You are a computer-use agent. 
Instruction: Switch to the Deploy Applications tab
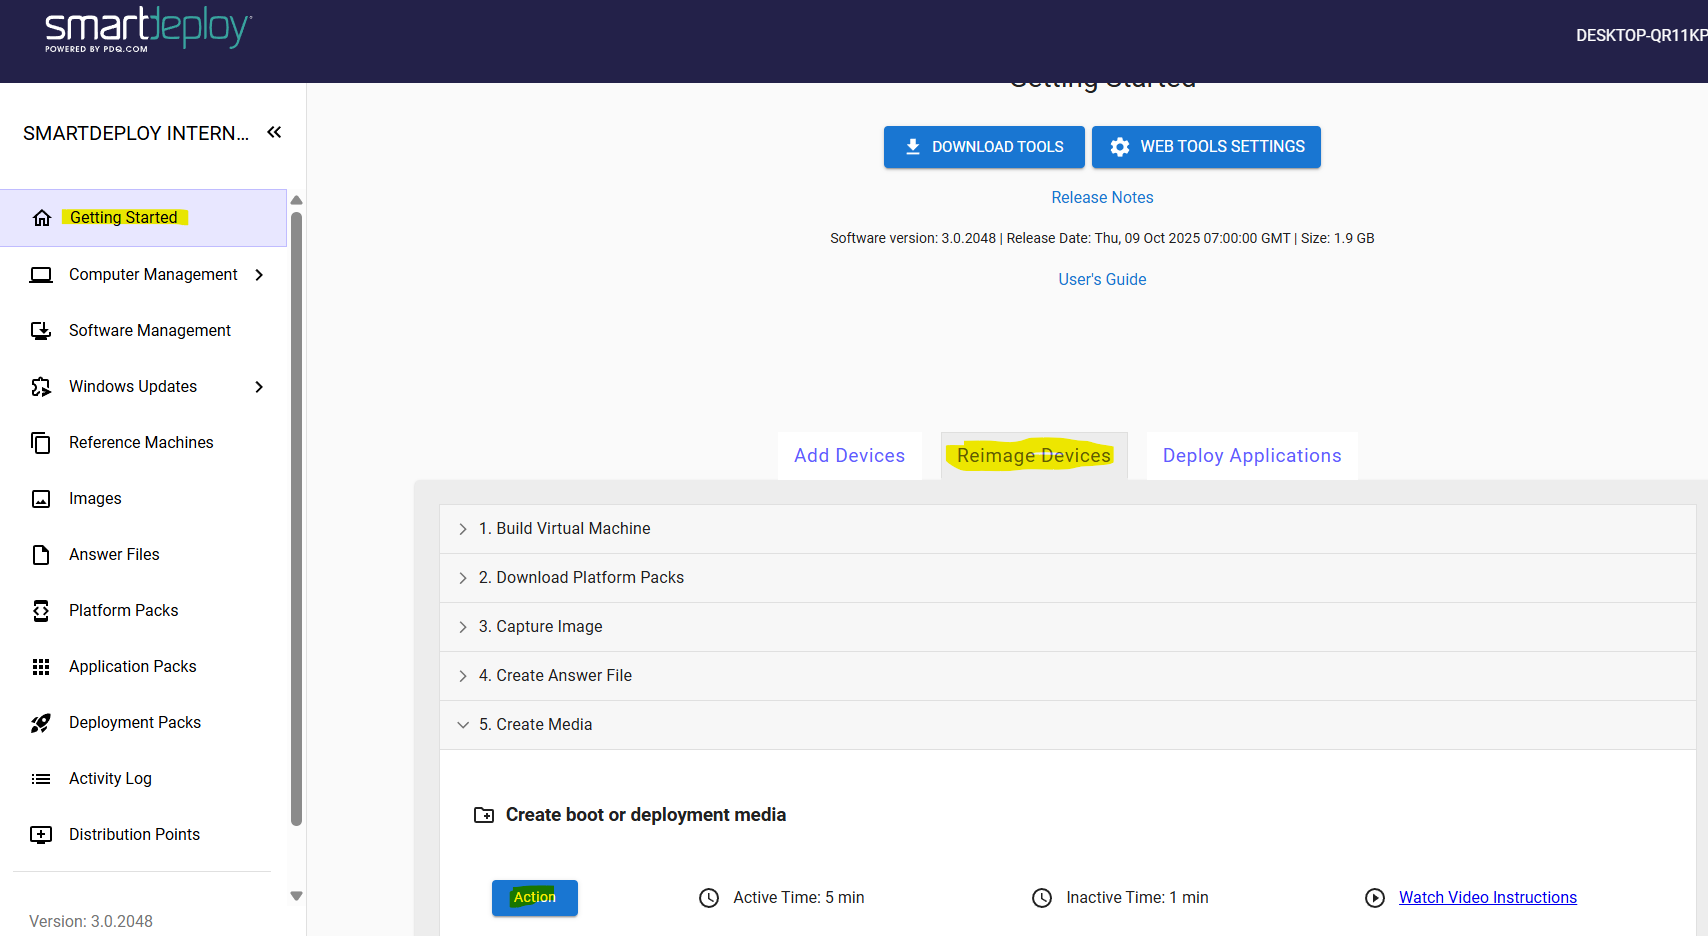coord(1251,456)
